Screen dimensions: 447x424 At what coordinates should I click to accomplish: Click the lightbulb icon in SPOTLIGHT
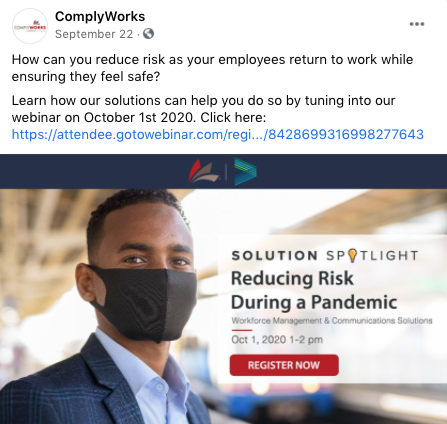pyautogui.click(x=352, y=256)
